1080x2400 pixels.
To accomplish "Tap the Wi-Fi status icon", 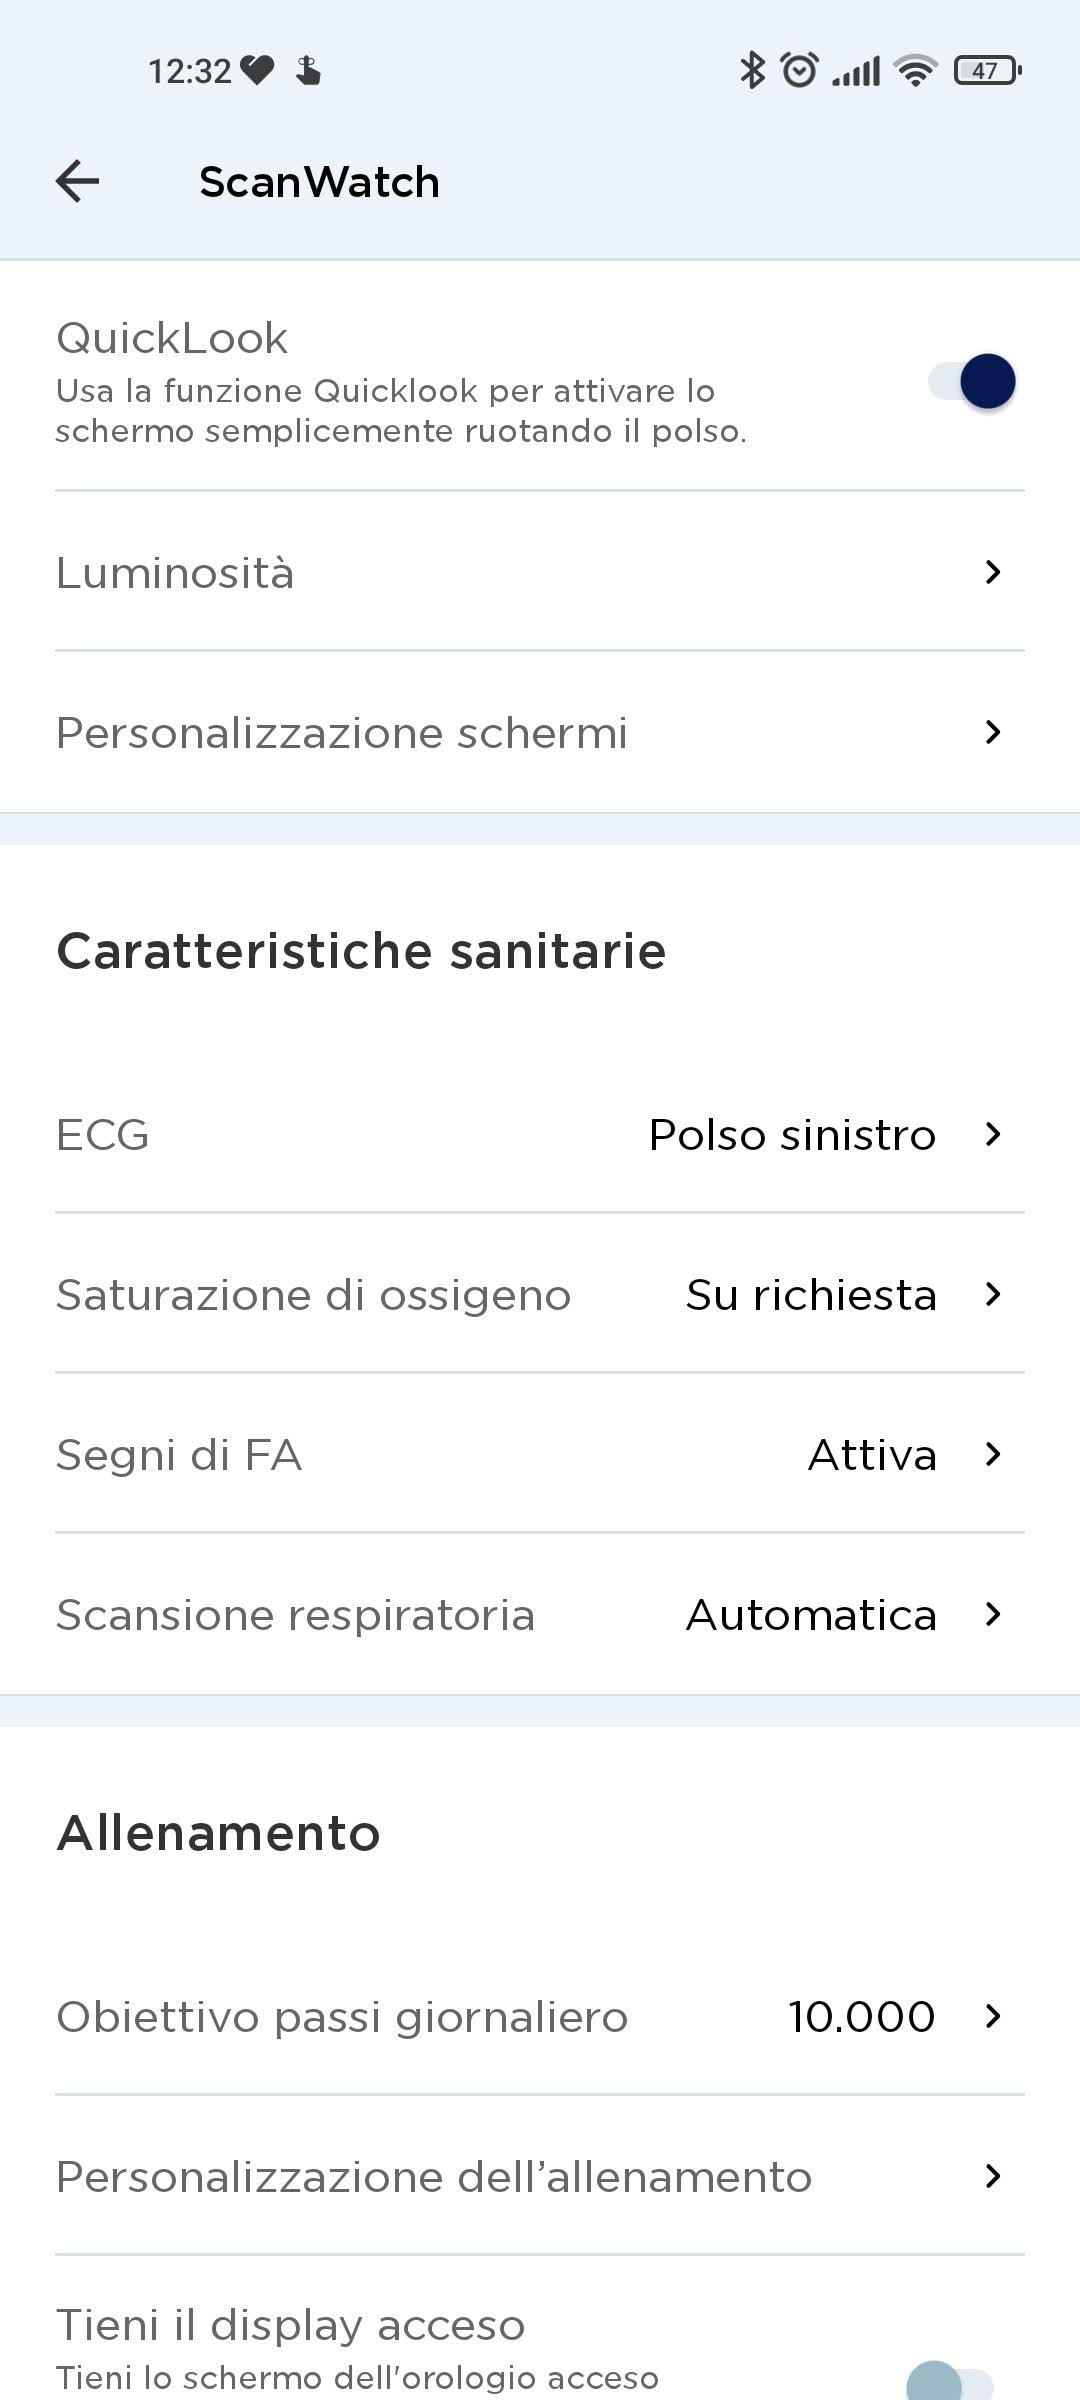I will pyautogui.click(x=915, y=70).
